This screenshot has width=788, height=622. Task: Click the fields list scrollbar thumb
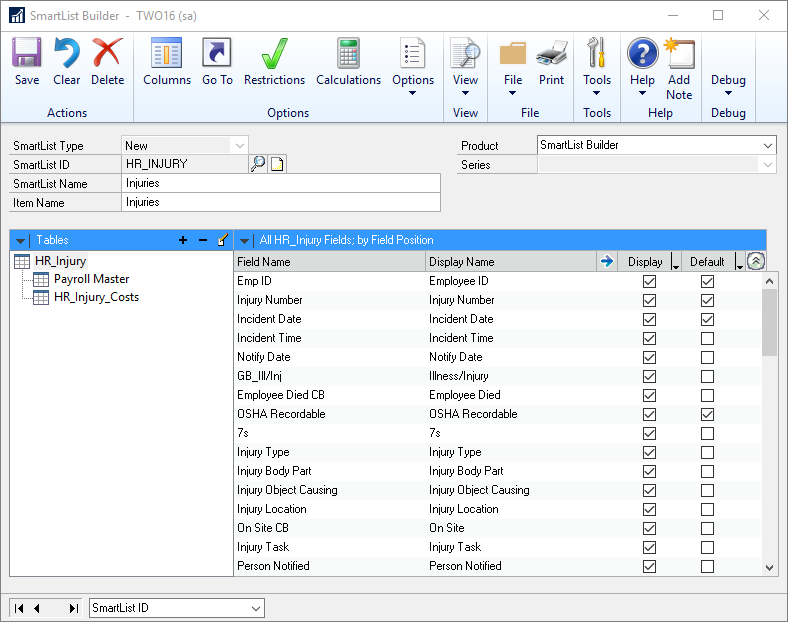(769, 322)
